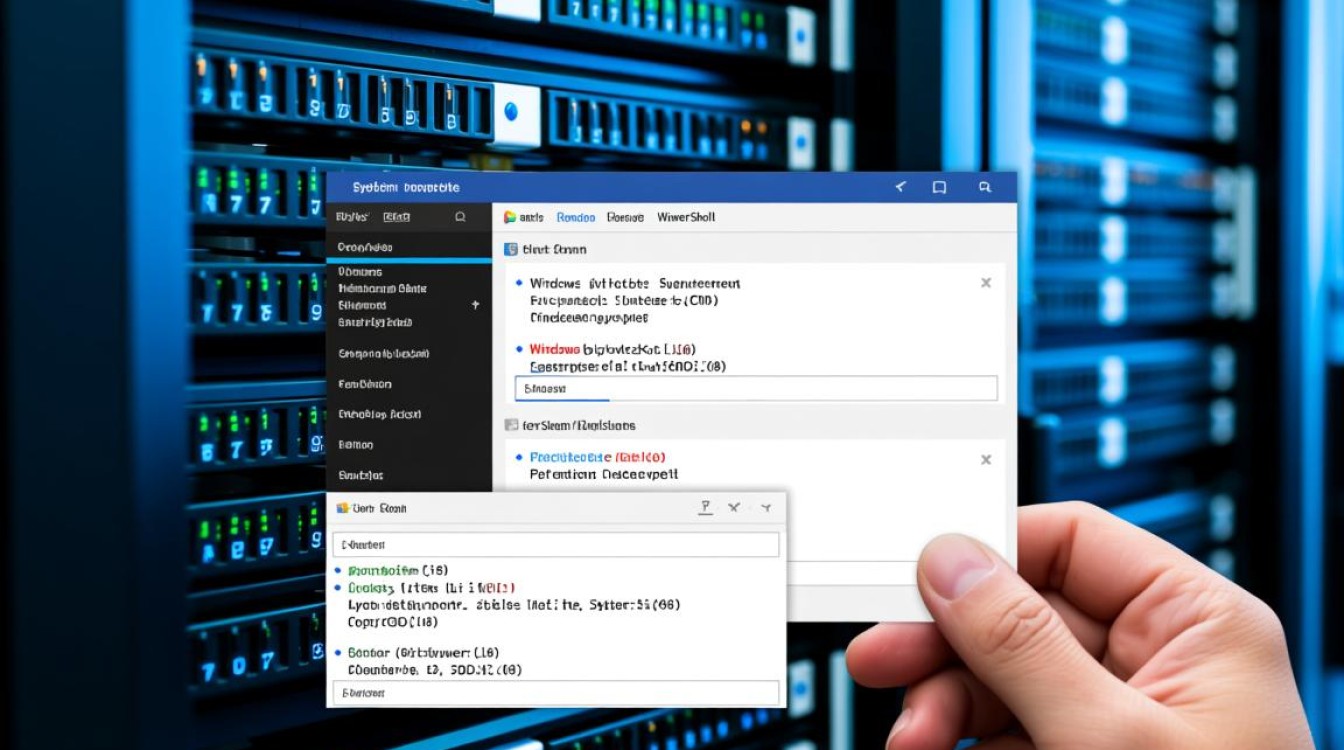Click the search icon atop the dark sidebar

(460, 217)
